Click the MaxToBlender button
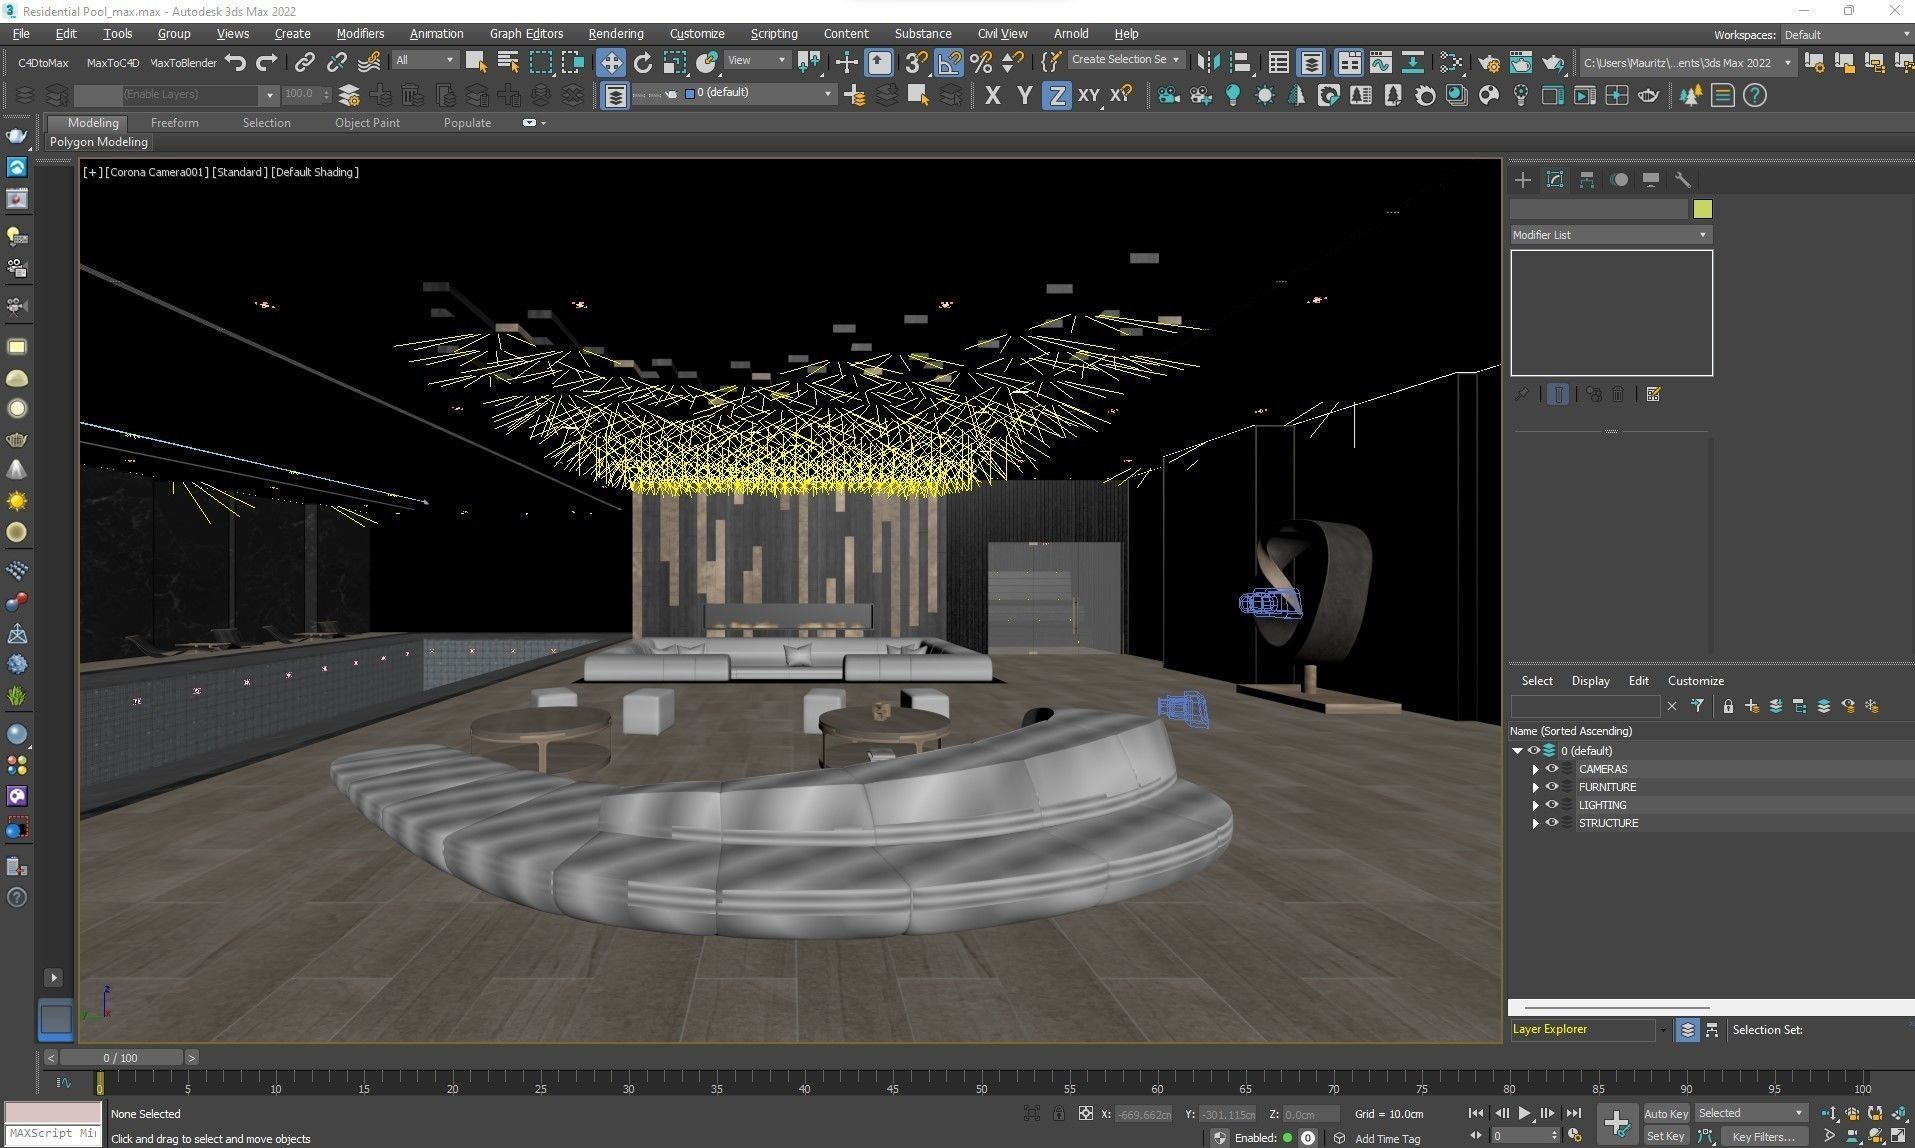Screen dimensions: 1915x1148 click(183, 63)
